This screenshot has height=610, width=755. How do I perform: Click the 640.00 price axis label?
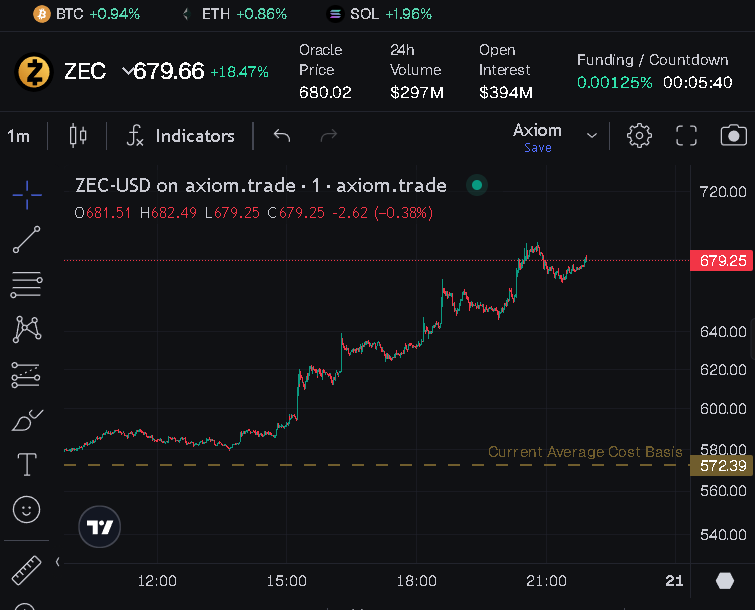[x=723, y=332]
